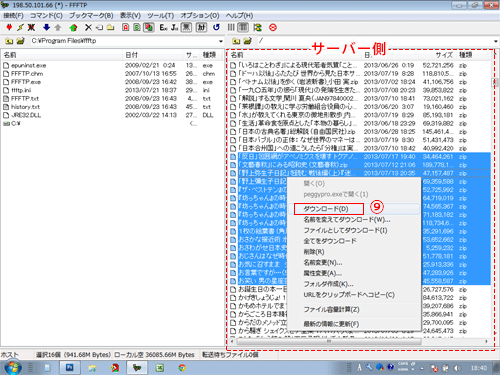Image resolution: width=500 pixels, height=375 pixels.
Task: Click server pane vertical scrollbar thumb
Action: (494, 82)
